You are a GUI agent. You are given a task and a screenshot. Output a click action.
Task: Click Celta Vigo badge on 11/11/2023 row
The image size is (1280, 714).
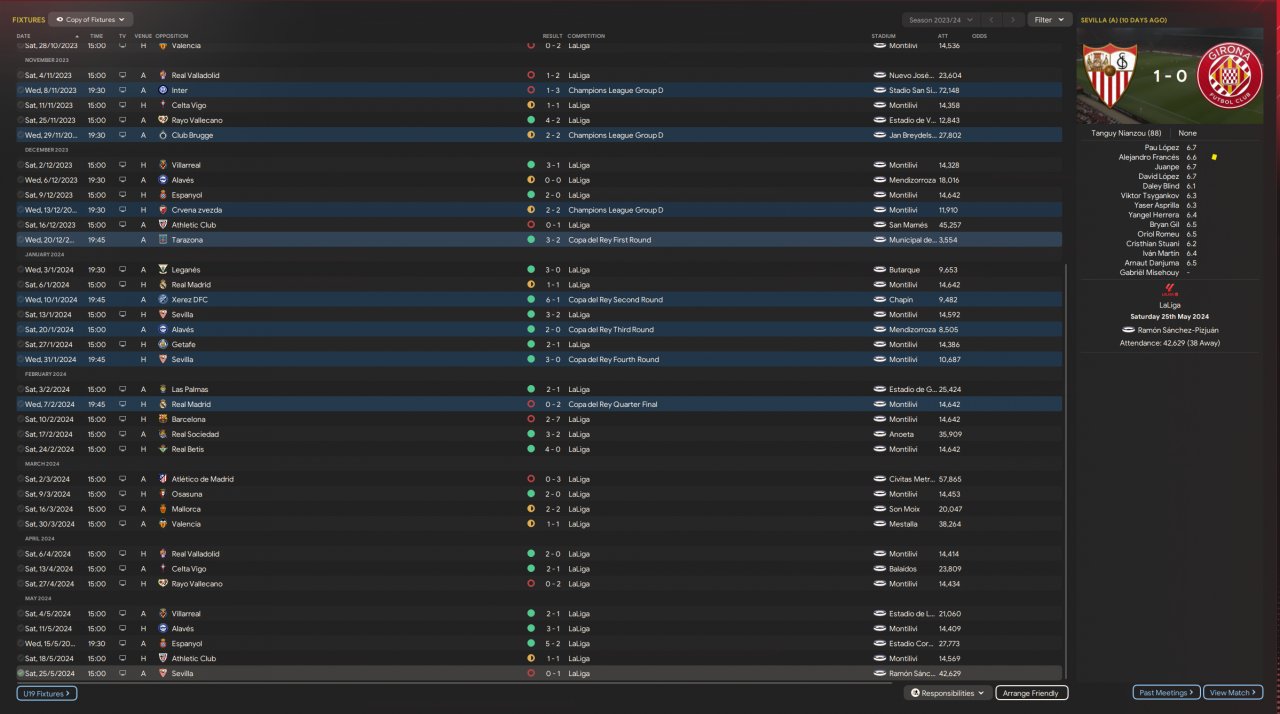coord(163,105)
